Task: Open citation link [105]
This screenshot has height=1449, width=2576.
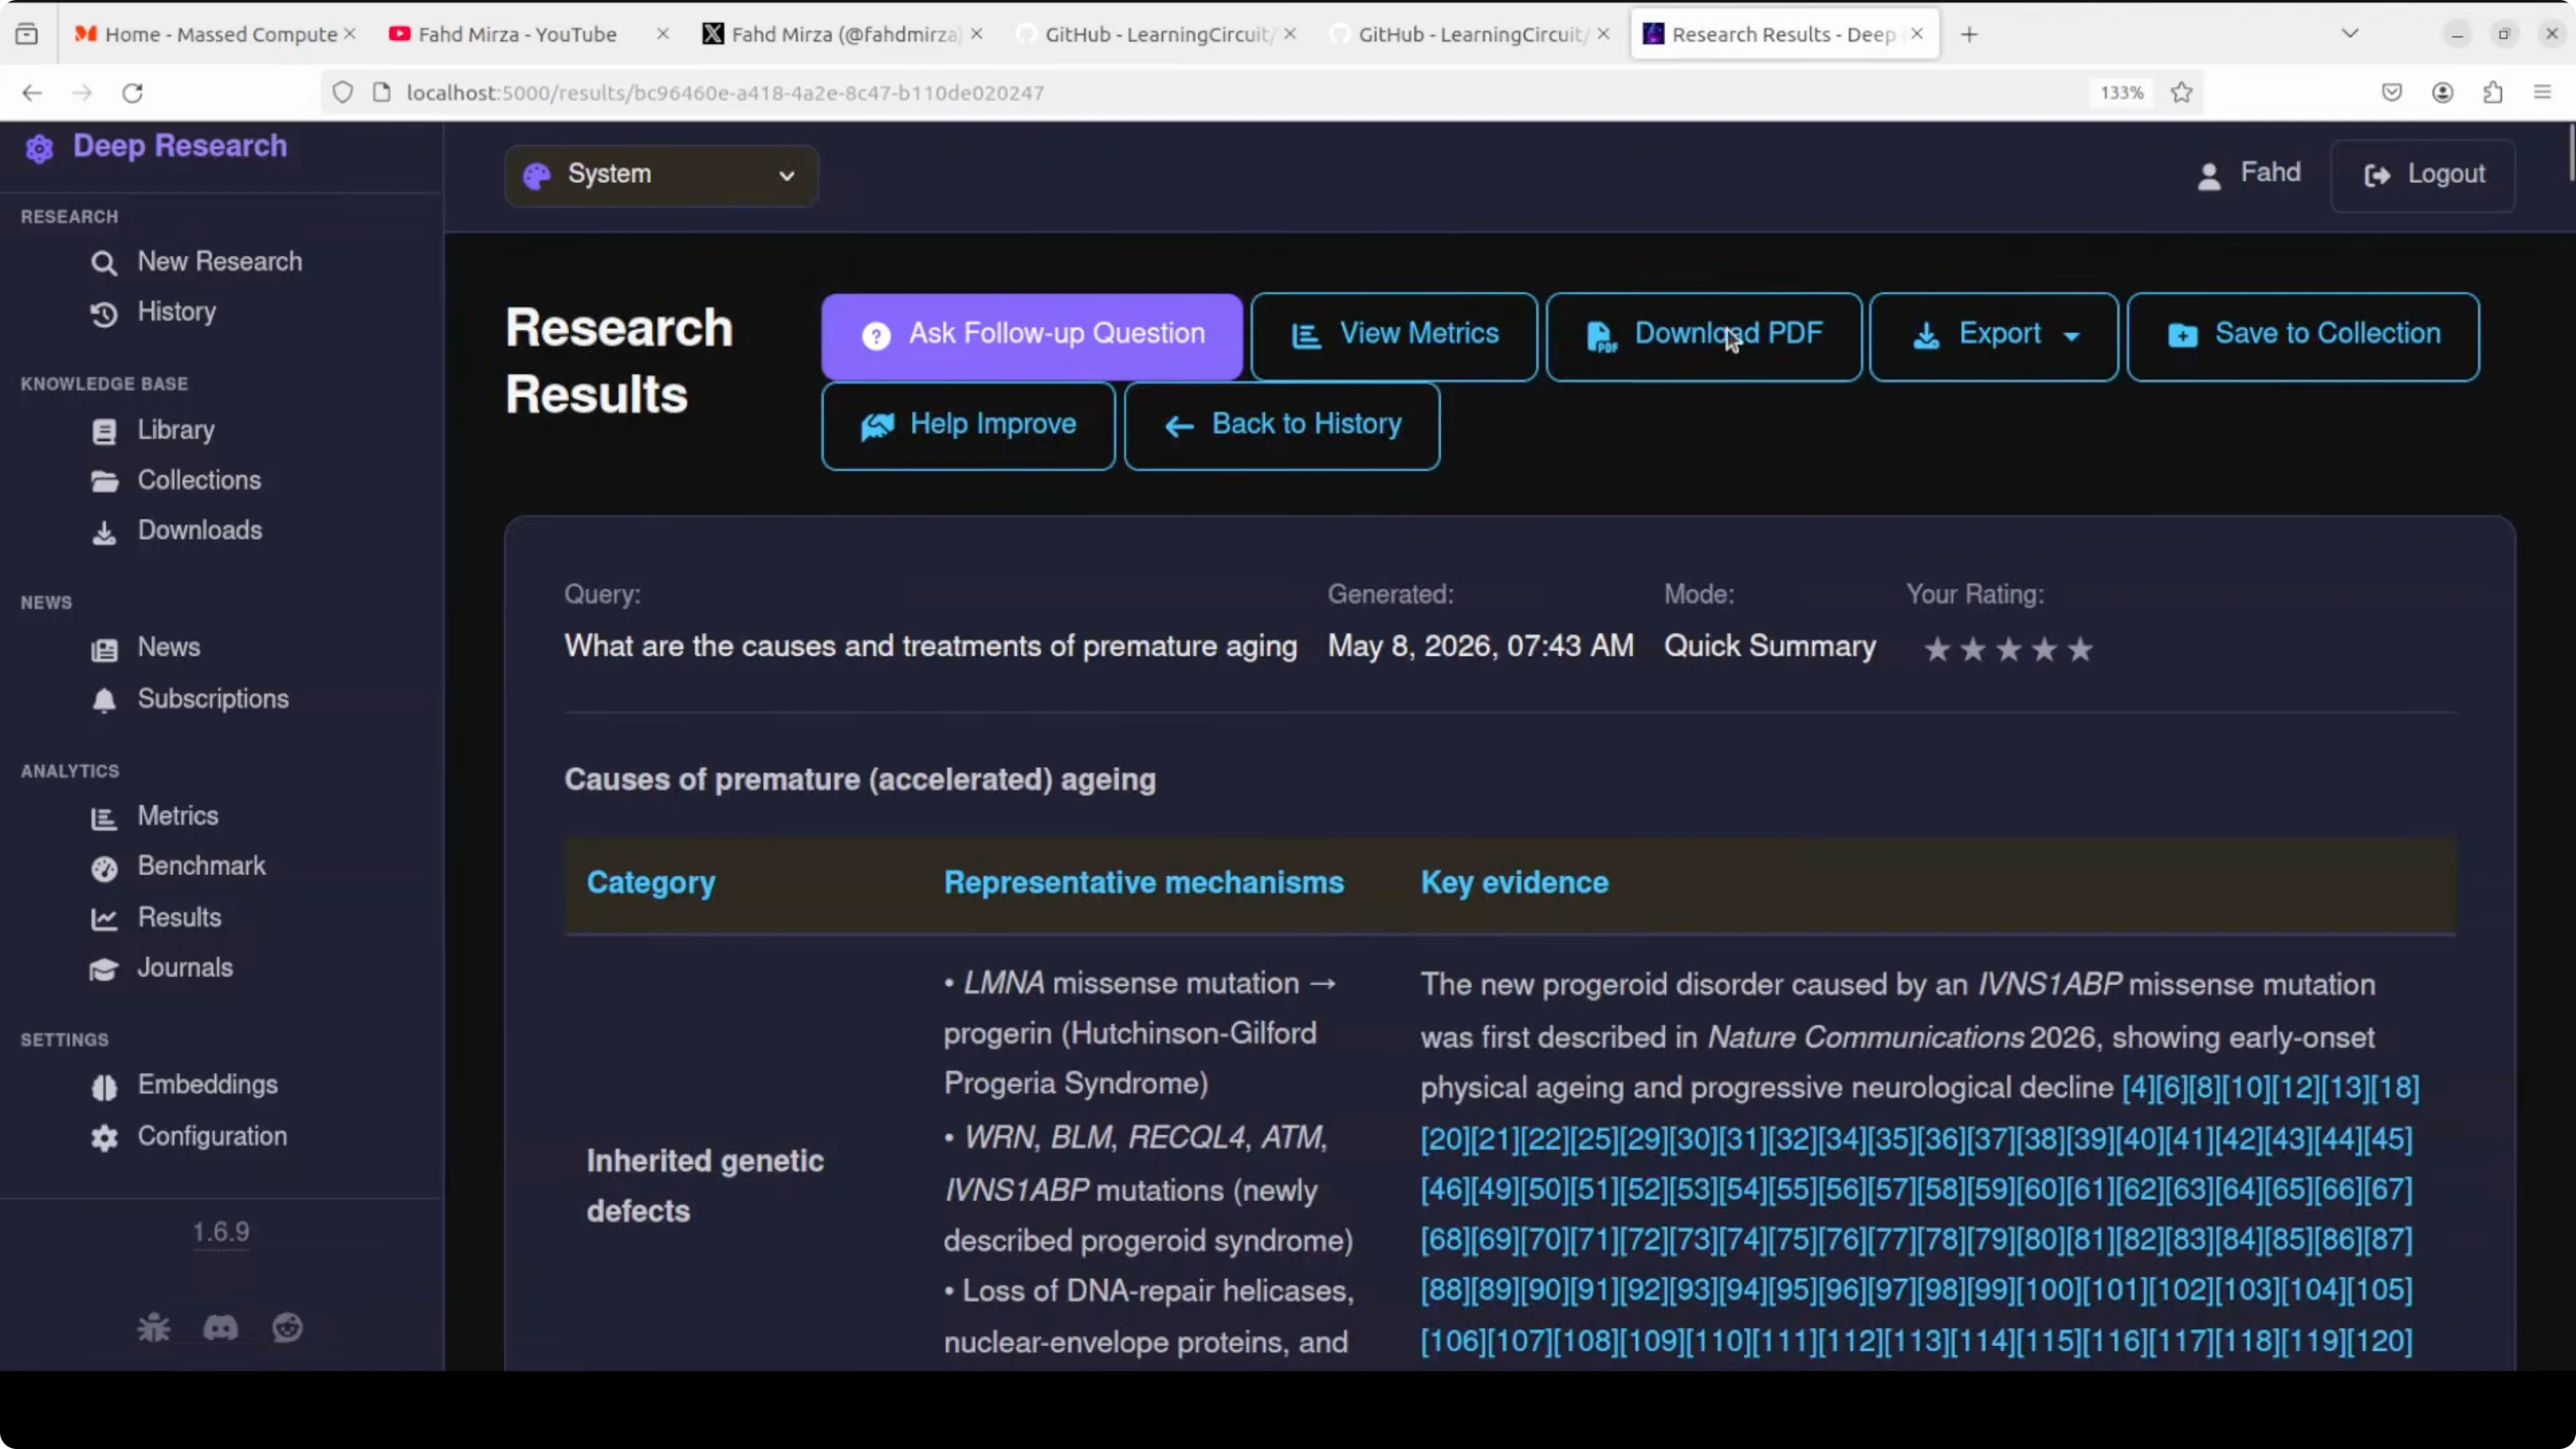Action: 2380,1291
